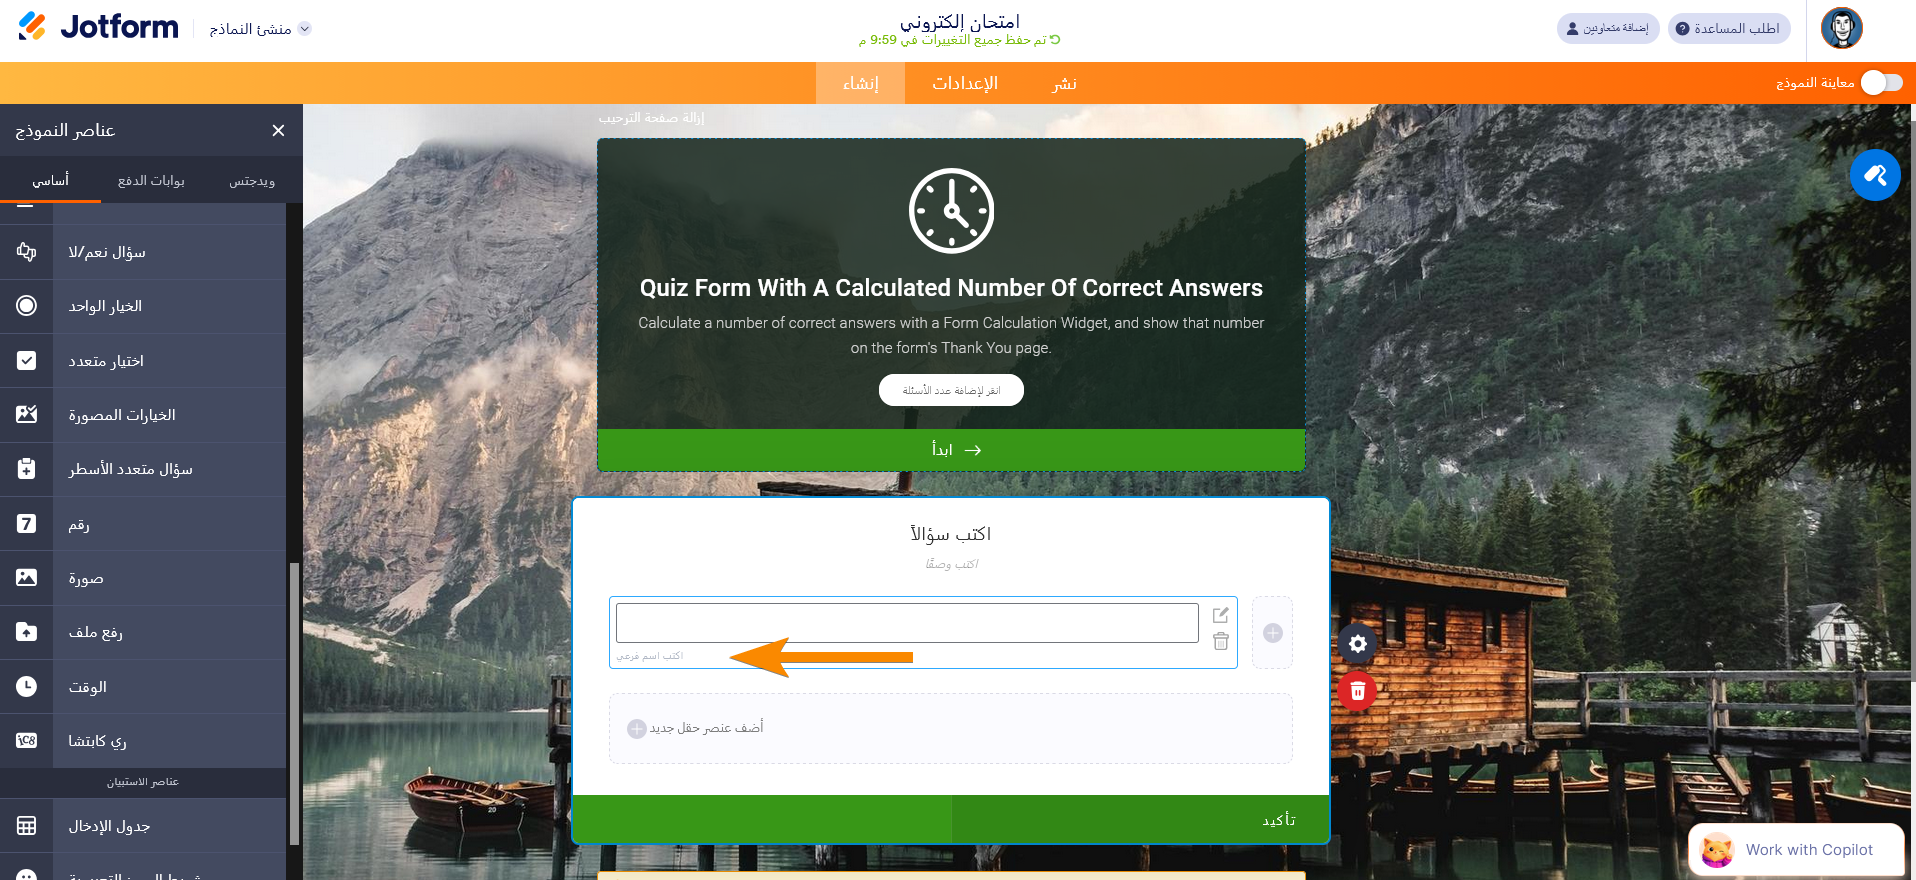Viewport: 1916px width, 880px height.
Task: Click the edit pencil icon beside the text input
Action: coord(1220,615)
